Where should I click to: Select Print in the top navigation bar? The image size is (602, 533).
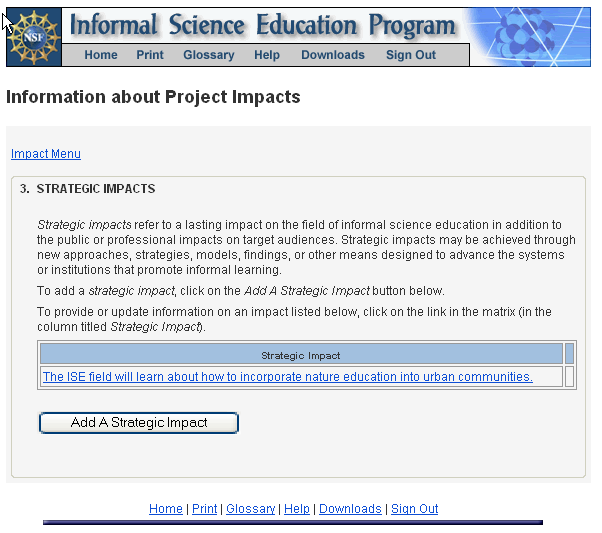pos(150,55)
